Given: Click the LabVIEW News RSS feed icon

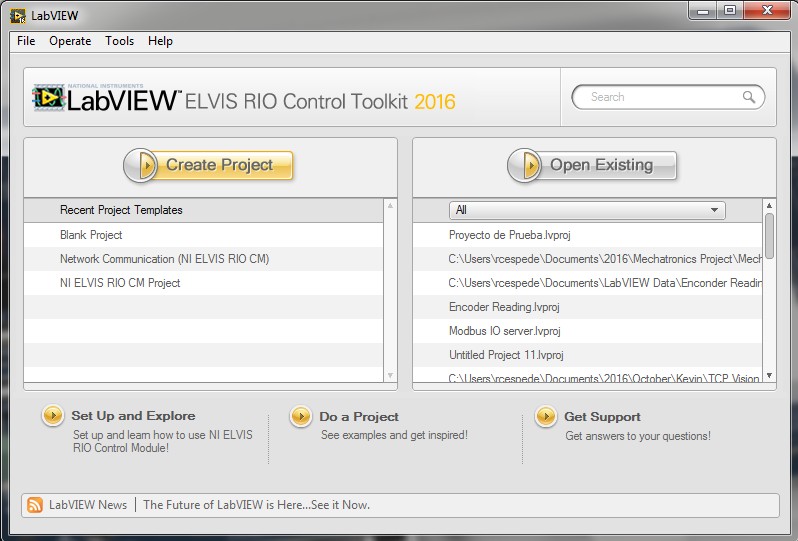Looking at the screenshot, I should [x=35, y=505].
